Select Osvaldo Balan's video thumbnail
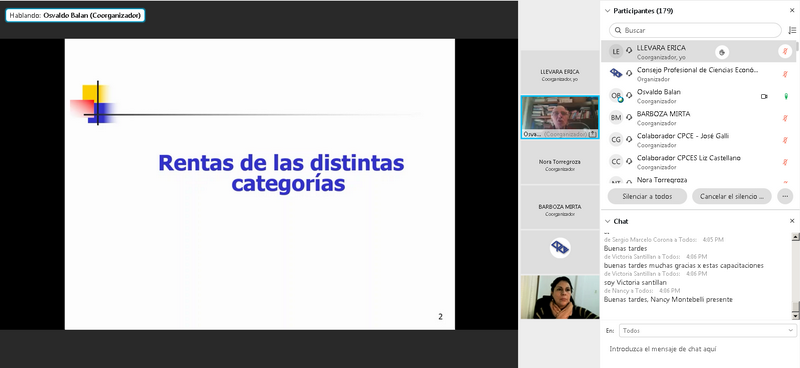Image resolution: width=800 pixels, height=368 pixels. click(560, 117)
